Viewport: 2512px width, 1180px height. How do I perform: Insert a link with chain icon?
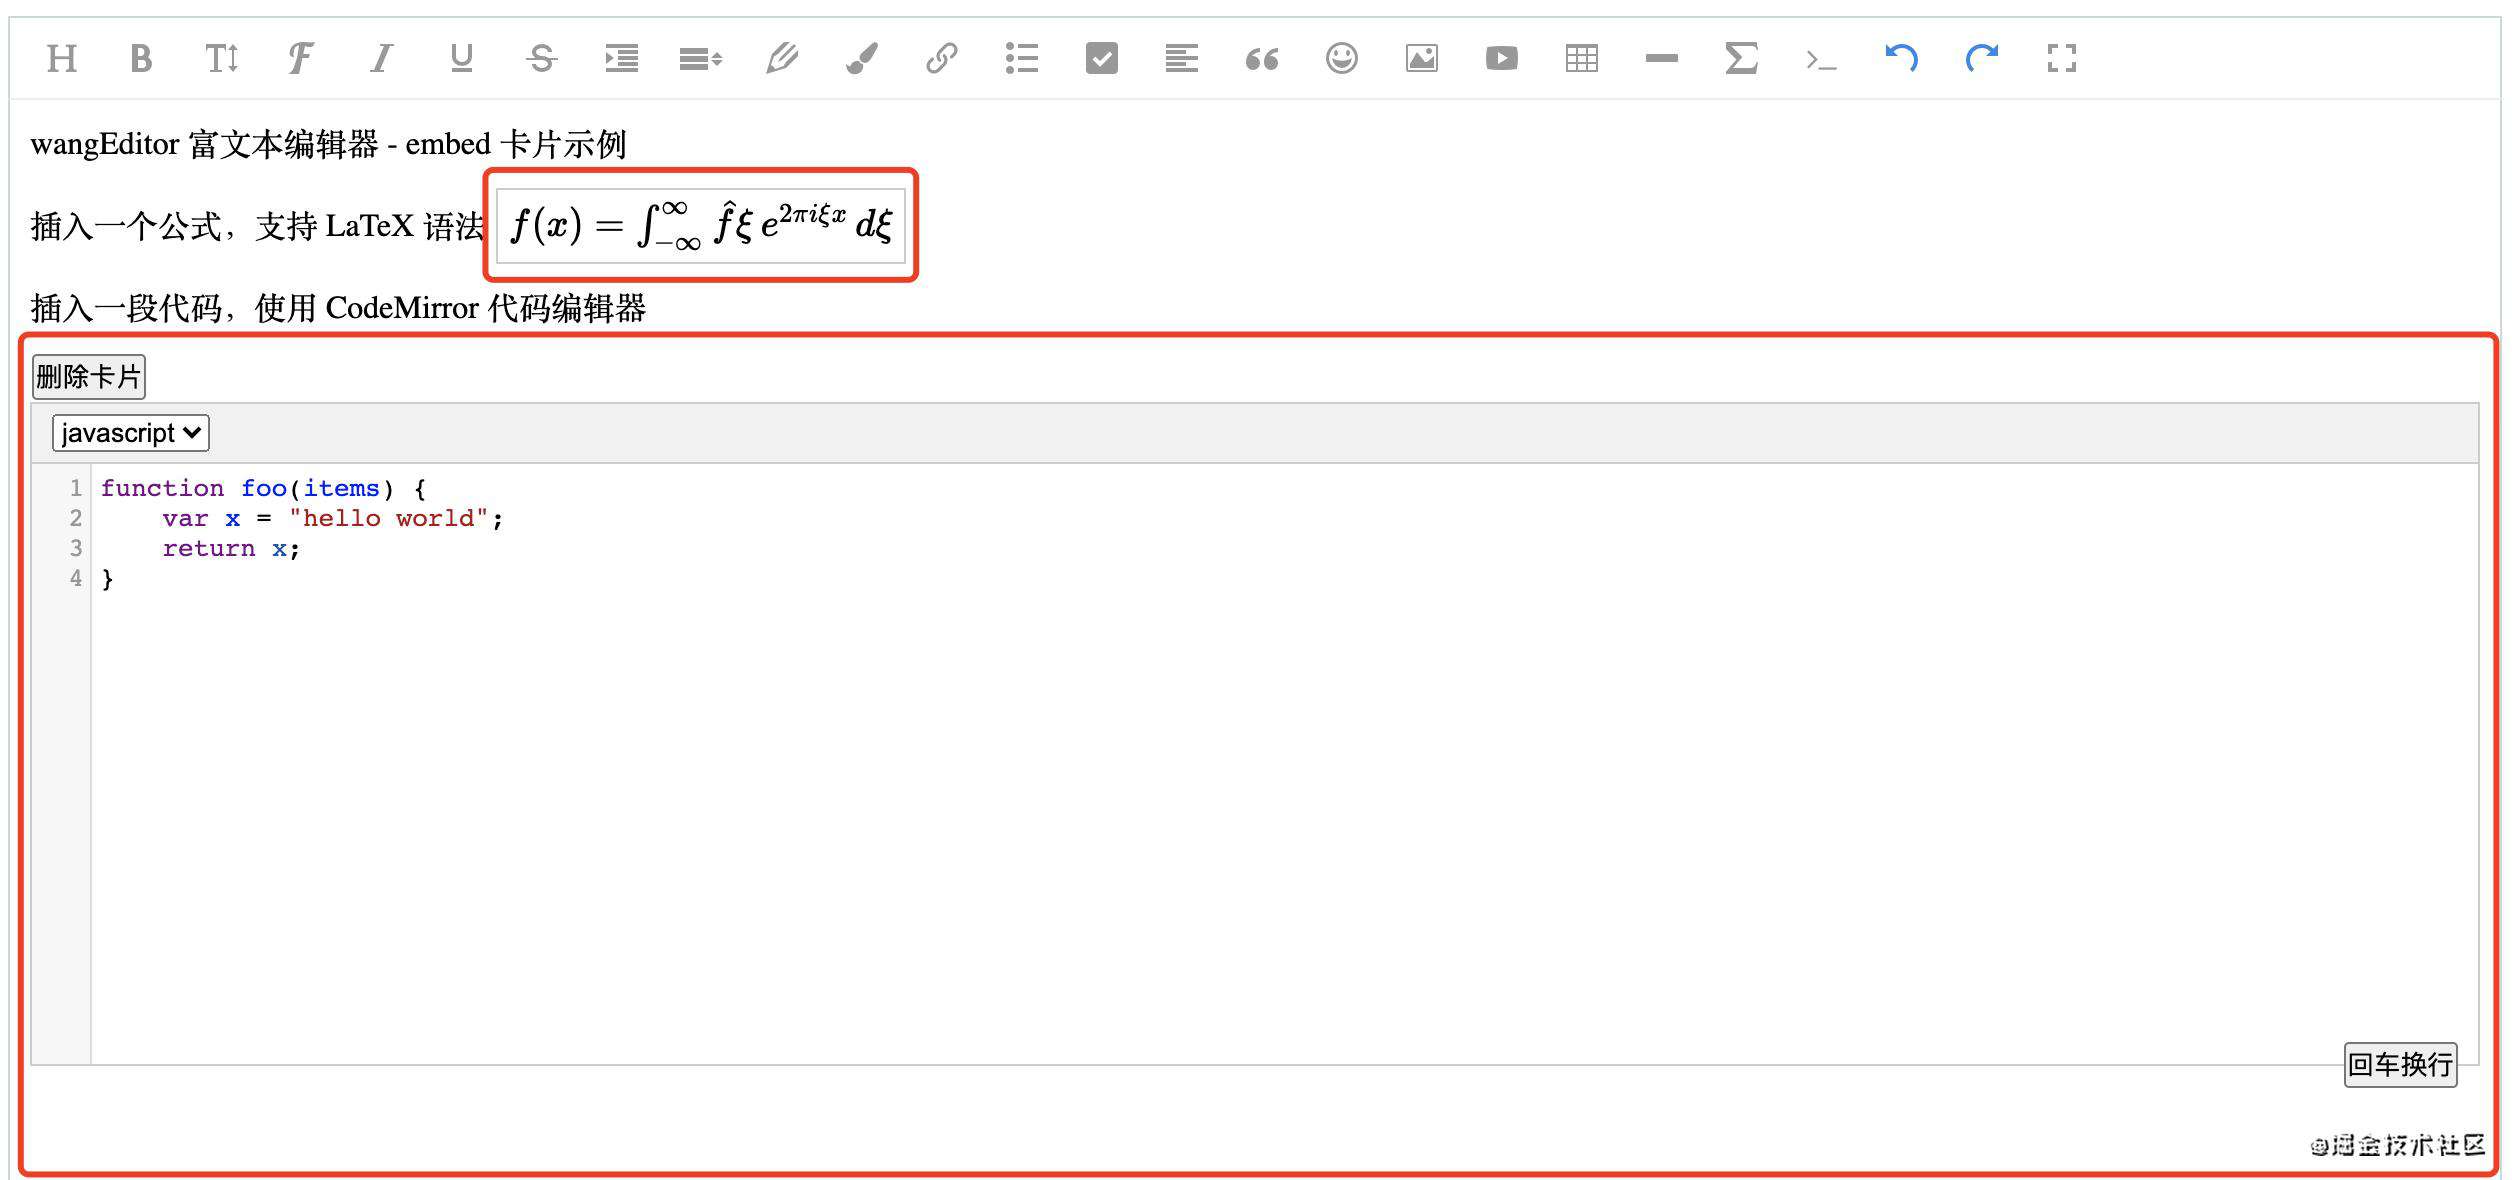pyautogui.click(x=941, y=58)
